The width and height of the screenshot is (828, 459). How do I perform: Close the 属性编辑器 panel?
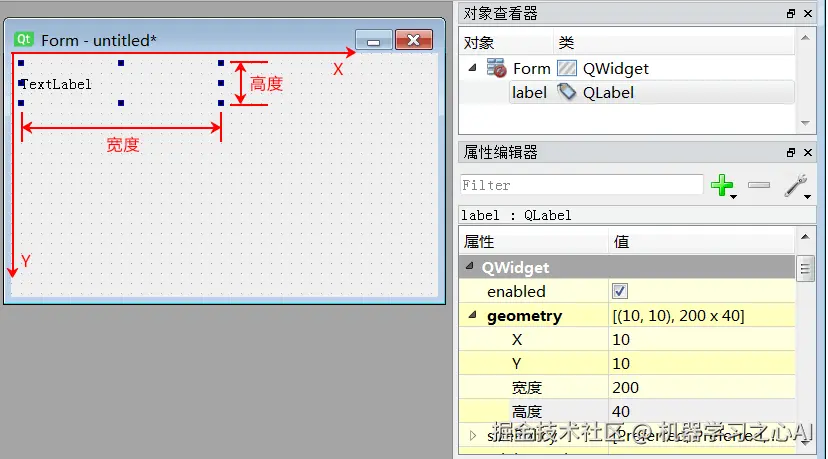coord(808,153)
